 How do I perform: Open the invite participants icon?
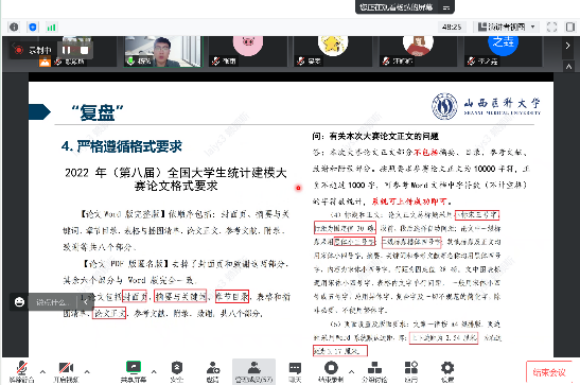pos(213,371)
